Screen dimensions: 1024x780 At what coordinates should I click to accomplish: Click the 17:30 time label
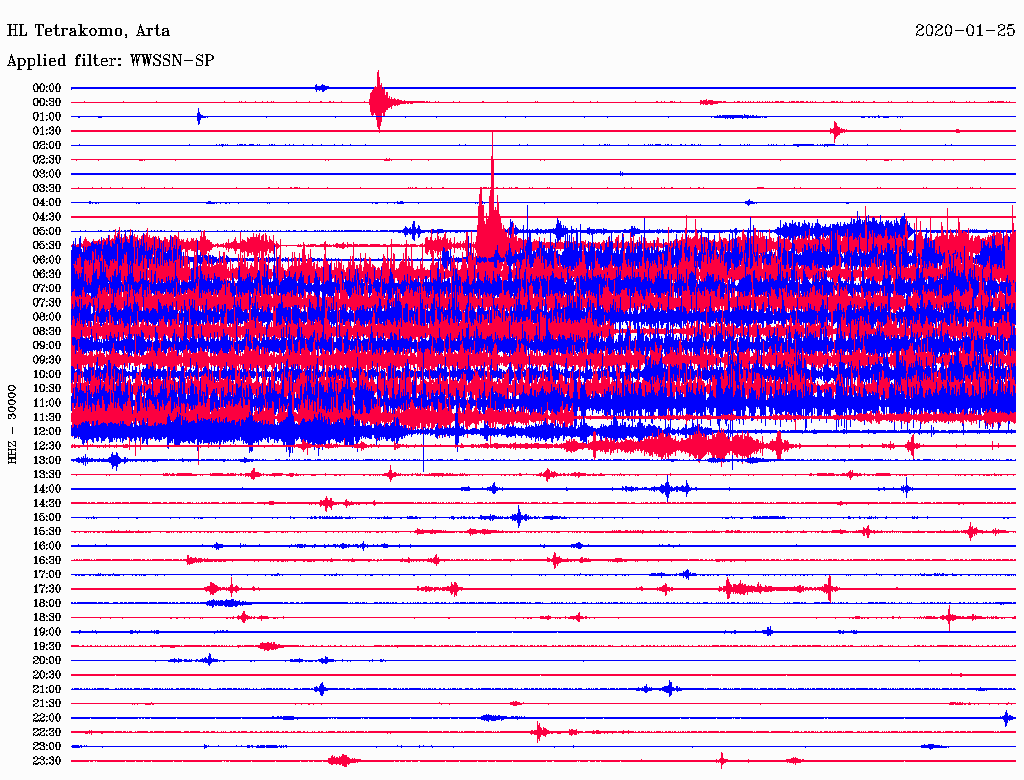(47, 589)
